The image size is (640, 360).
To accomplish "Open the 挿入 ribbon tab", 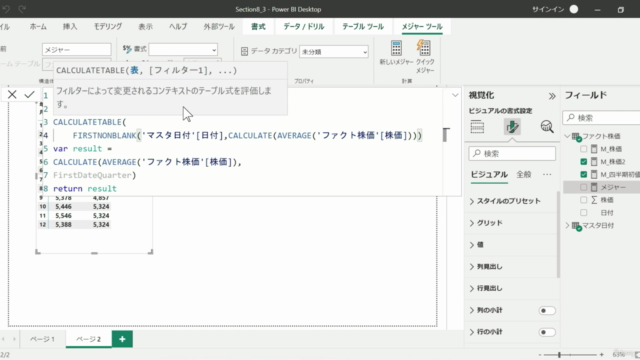I will 70,27.
